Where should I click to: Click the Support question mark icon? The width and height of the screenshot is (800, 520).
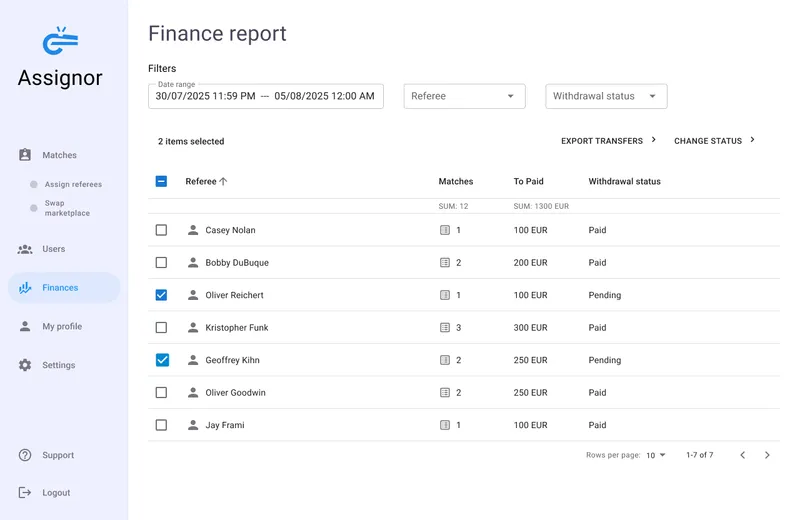pos(24,455)
